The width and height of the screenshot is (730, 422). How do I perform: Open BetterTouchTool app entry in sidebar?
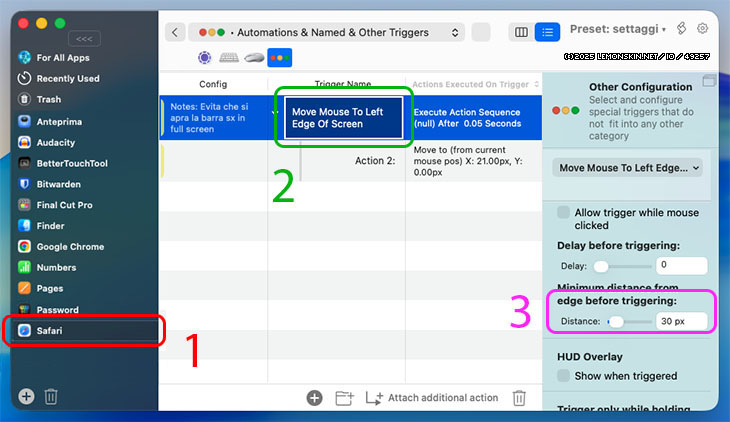(71, 163)
